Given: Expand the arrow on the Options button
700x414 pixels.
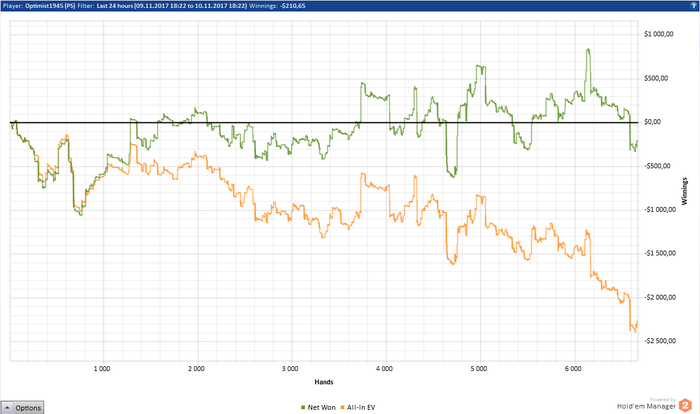Looking at the screenshot, I should point(7,407).
